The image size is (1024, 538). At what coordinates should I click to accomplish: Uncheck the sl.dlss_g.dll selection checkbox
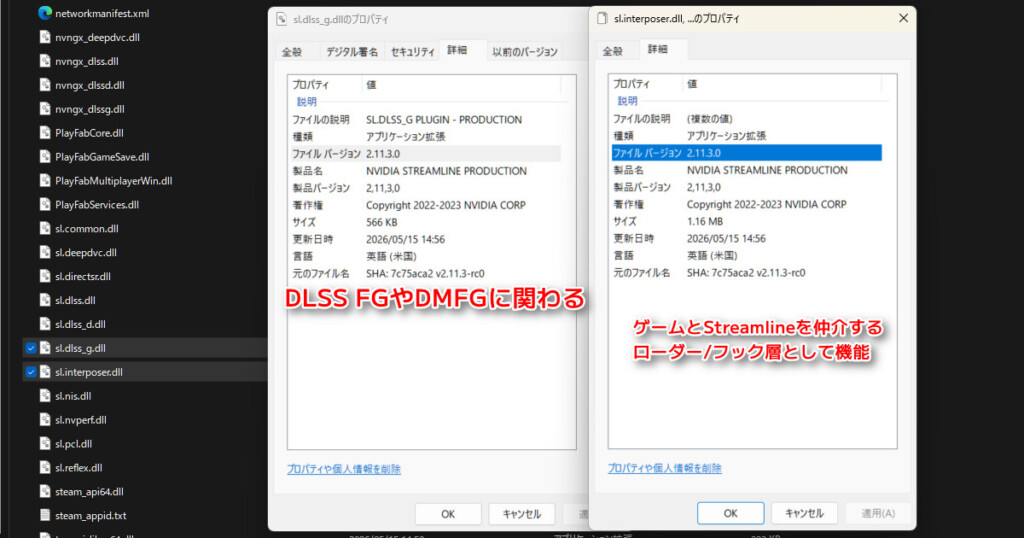31,348
